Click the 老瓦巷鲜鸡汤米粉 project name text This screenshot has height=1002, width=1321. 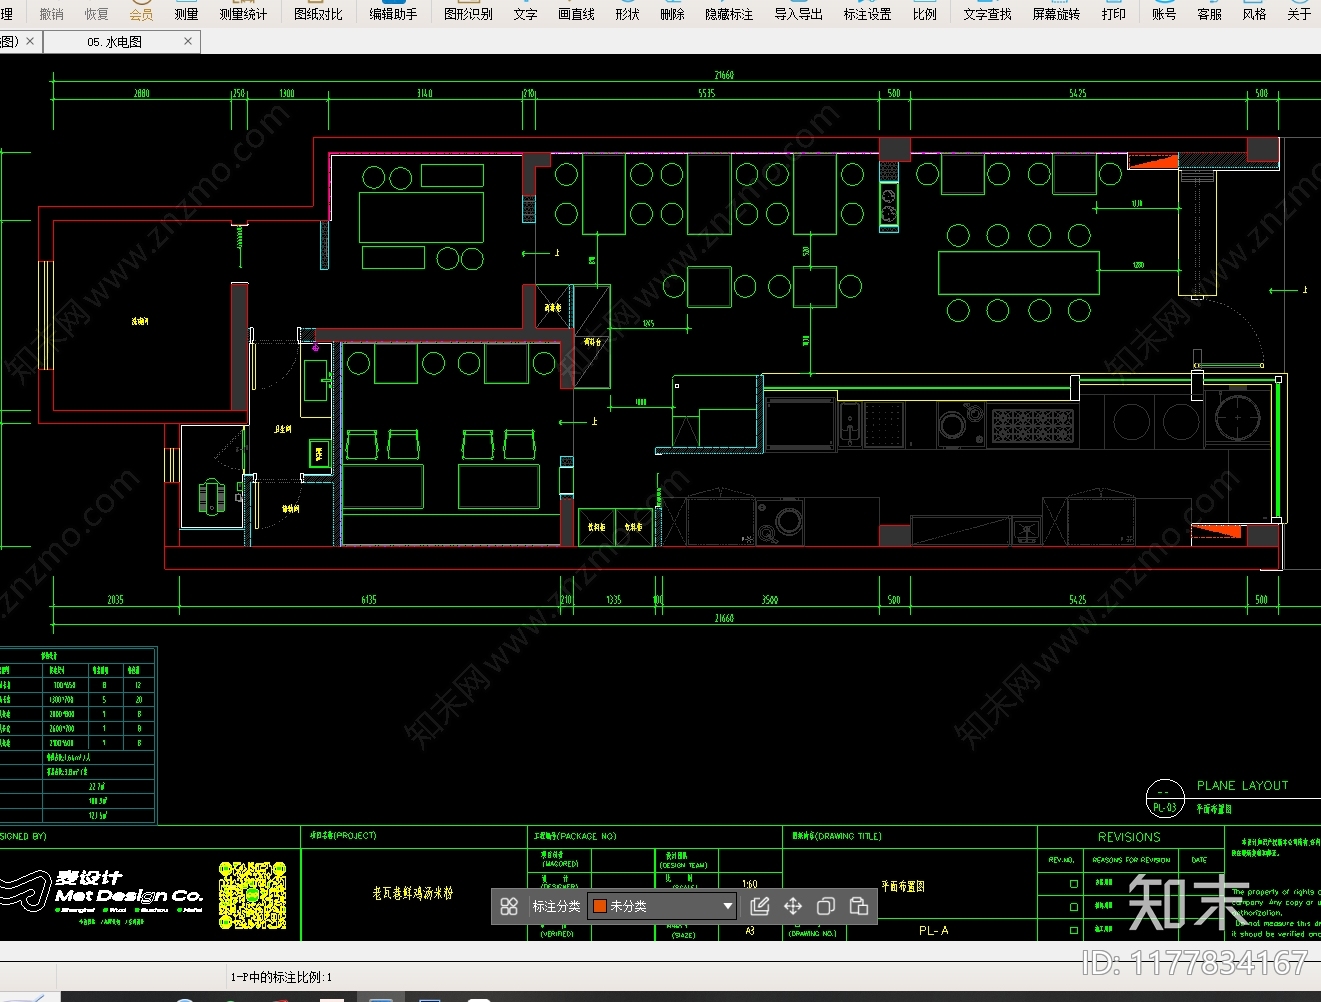click(x=412, y=892)
